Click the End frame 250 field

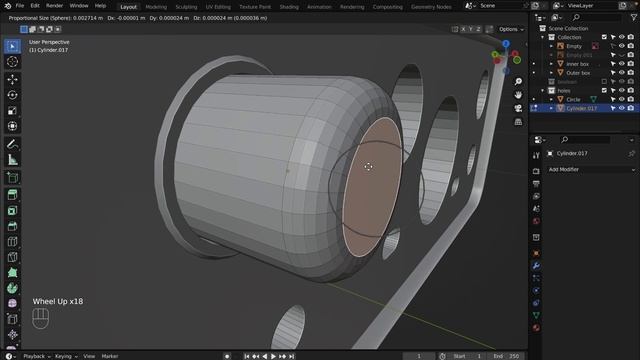coord(506,356)
